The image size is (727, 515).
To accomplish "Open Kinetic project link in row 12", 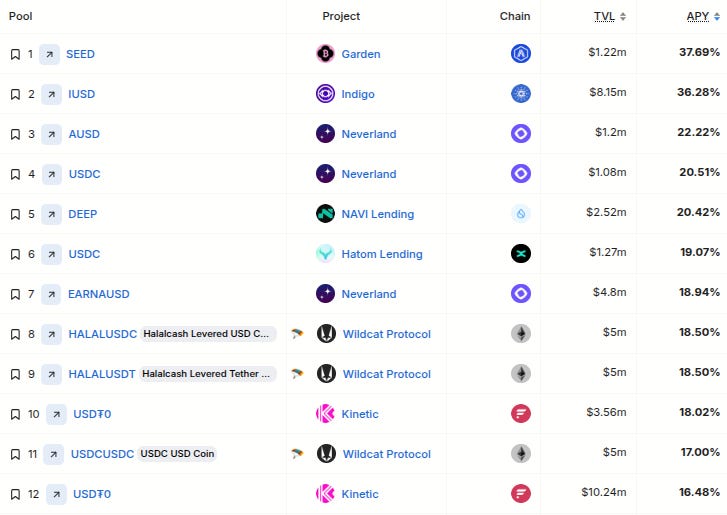I will 360,494.
